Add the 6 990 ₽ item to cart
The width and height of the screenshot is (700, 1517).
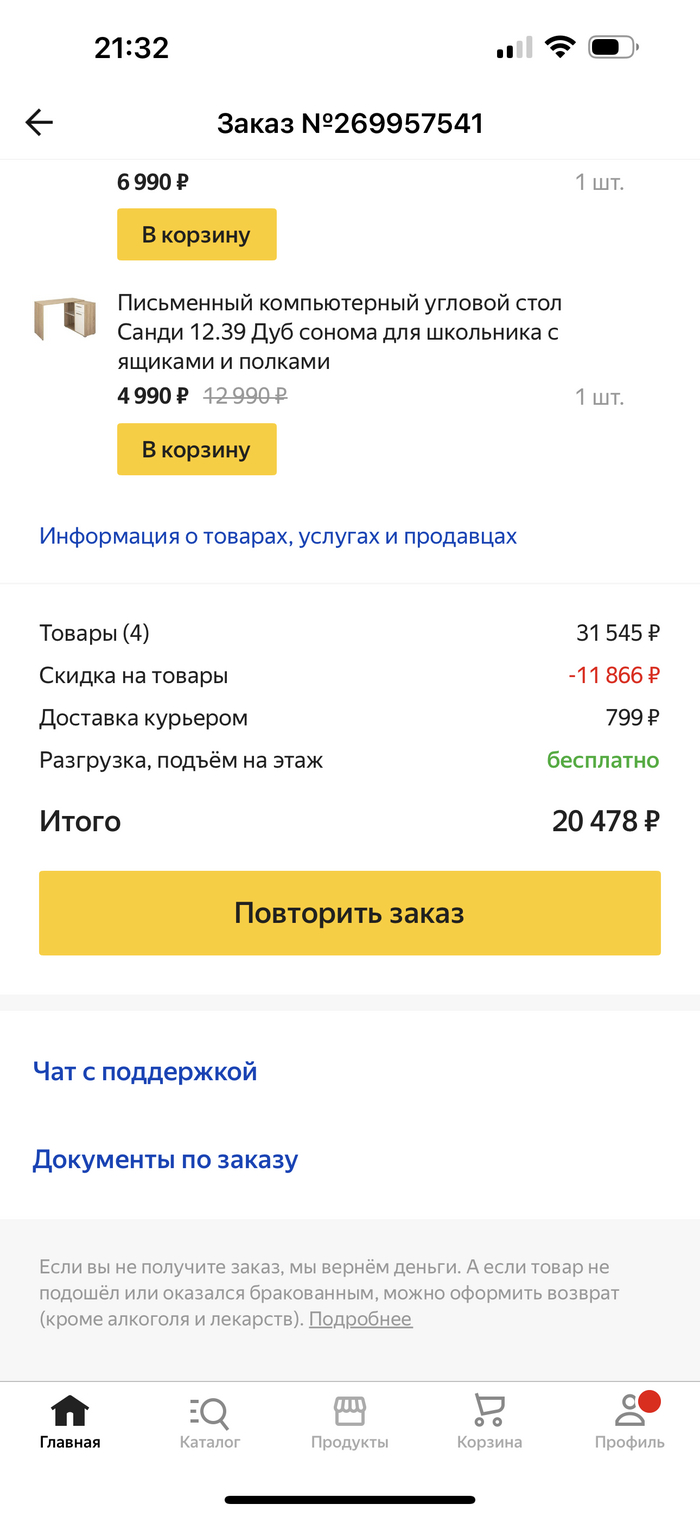(x=197, y=235)
